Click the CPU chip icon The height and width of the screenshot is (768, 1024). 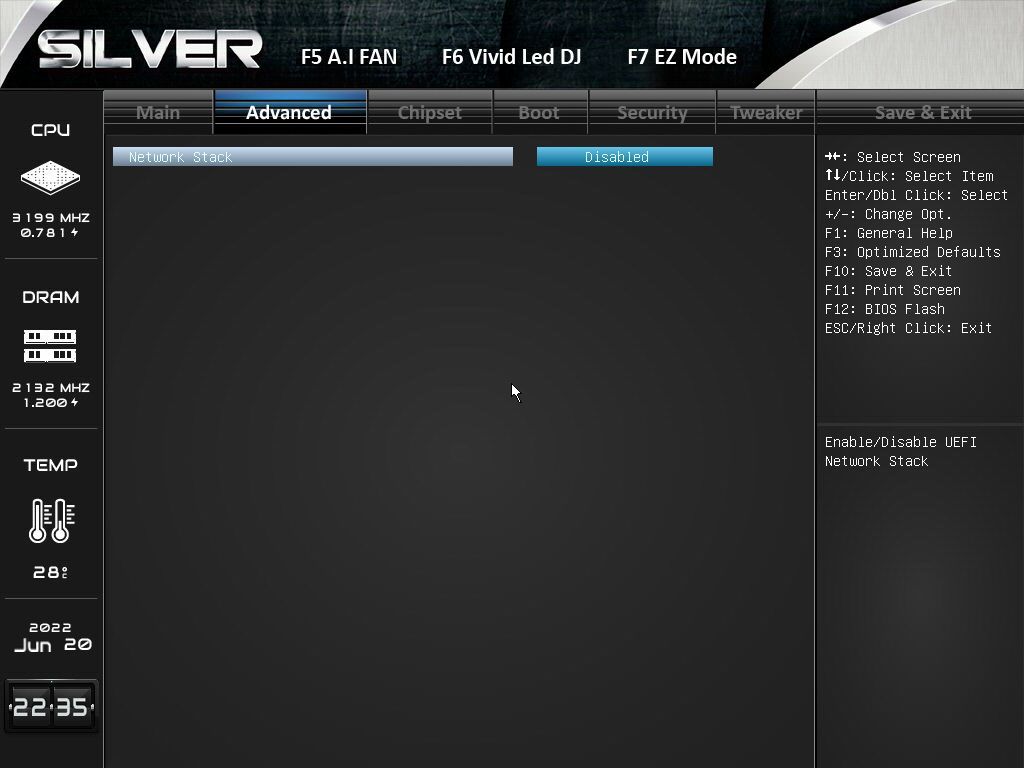pos(50,178)
